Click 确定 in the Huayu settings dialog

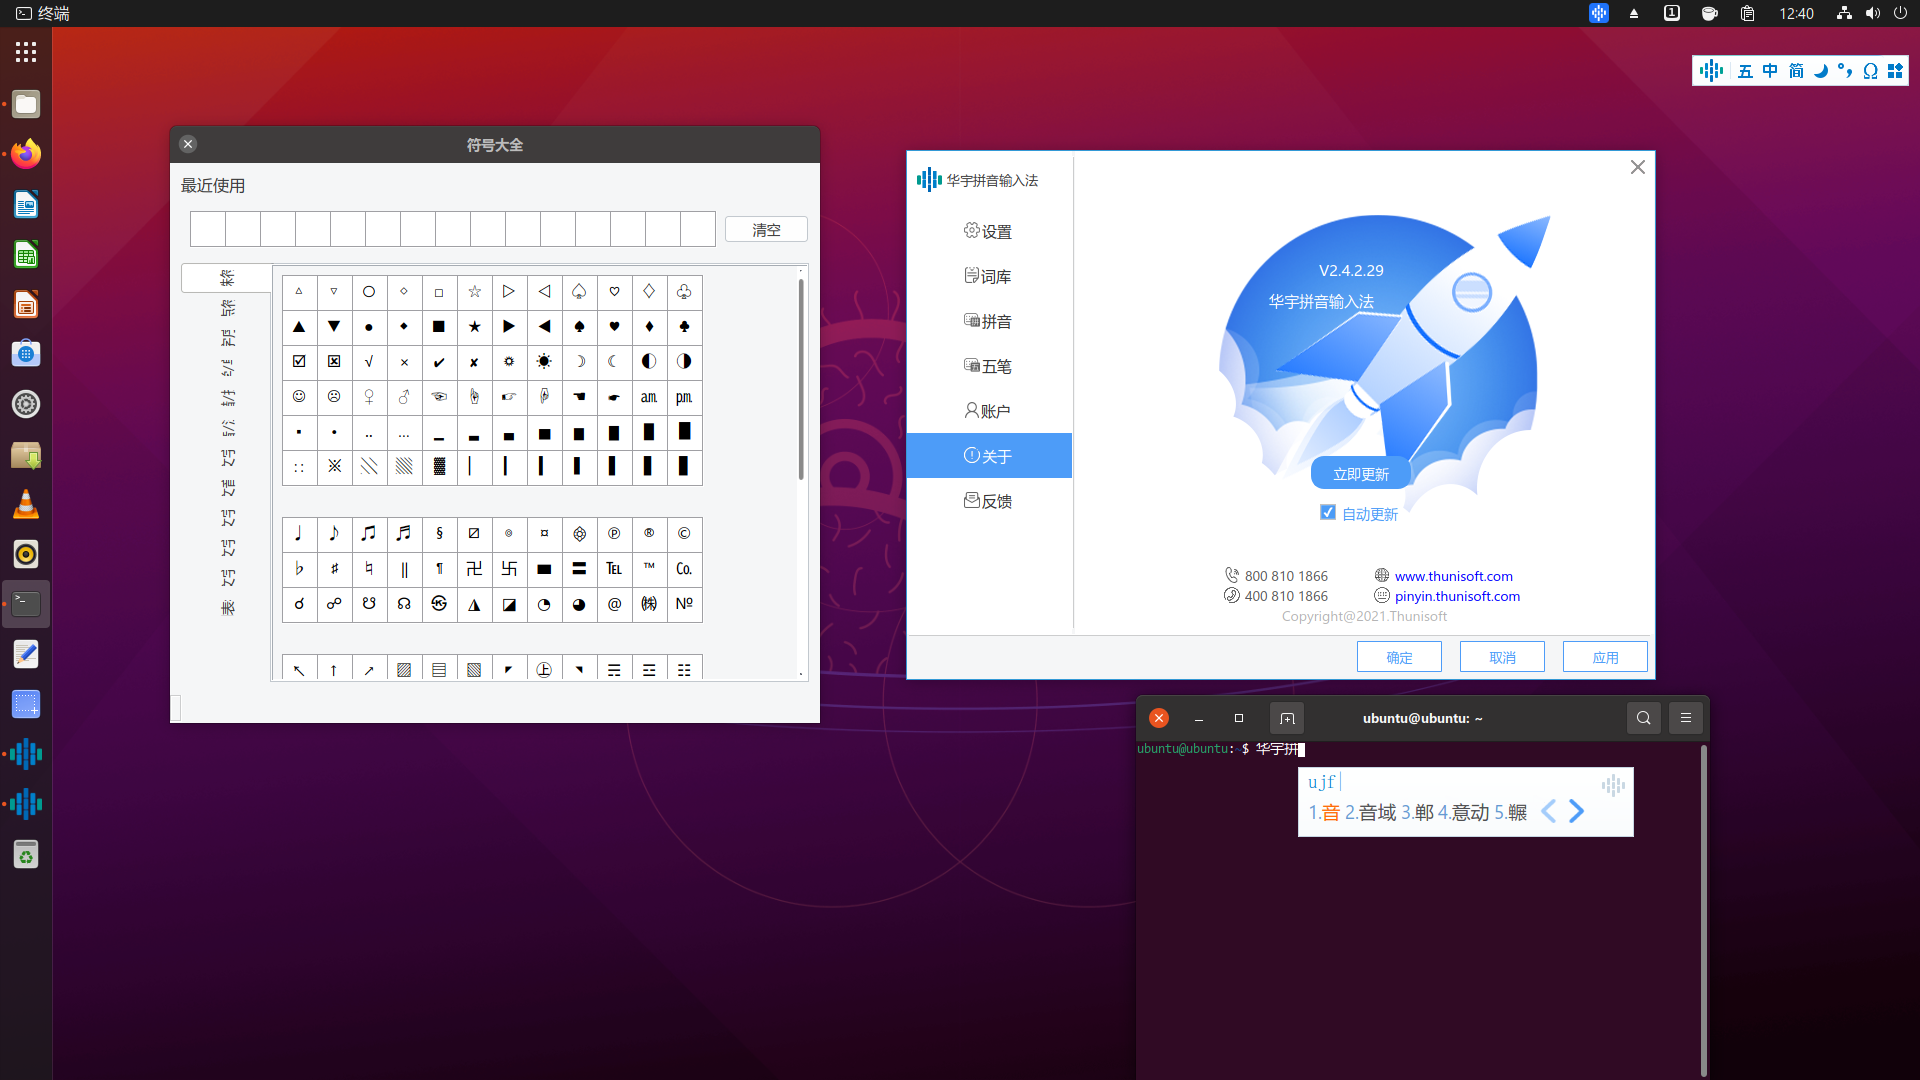coord(1399,657)
